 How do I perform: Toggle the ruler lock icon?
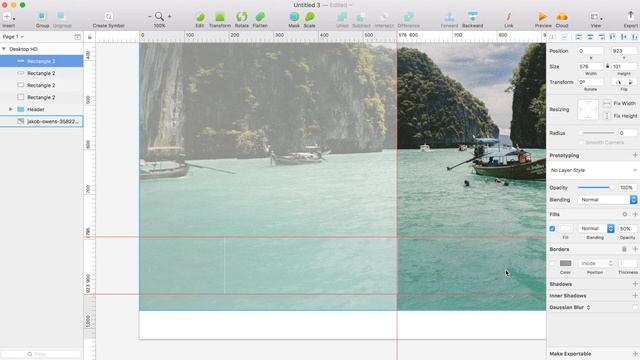90,37
